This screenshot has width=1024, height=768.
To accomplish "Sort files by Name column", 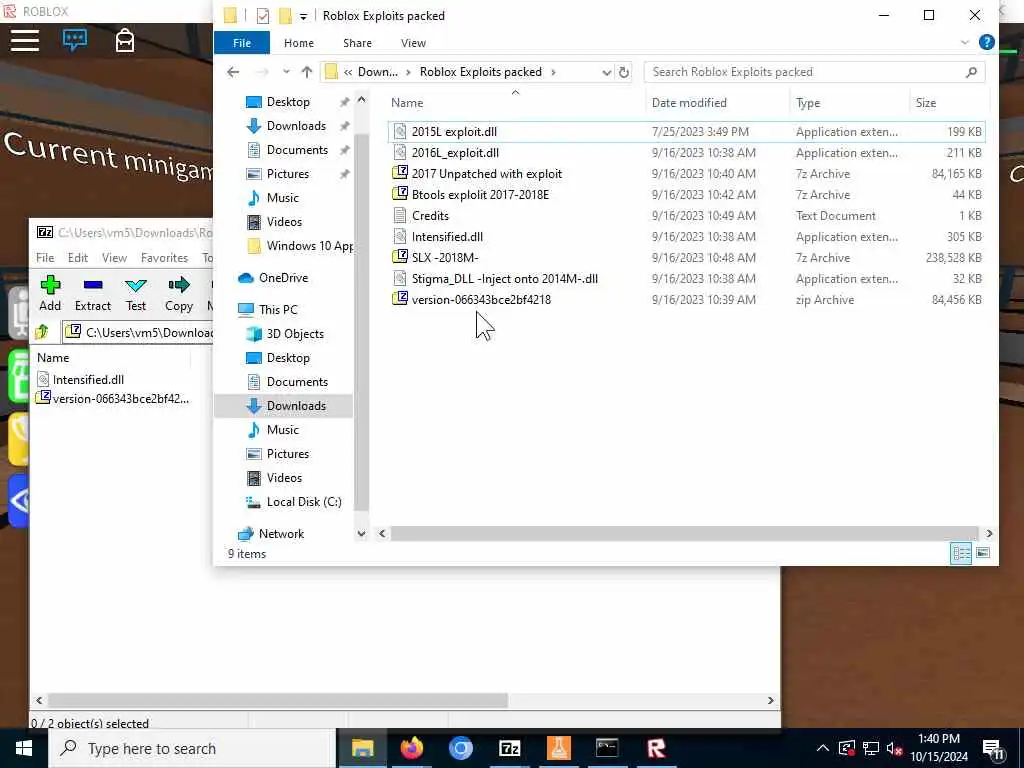I will tap(515, 103).
